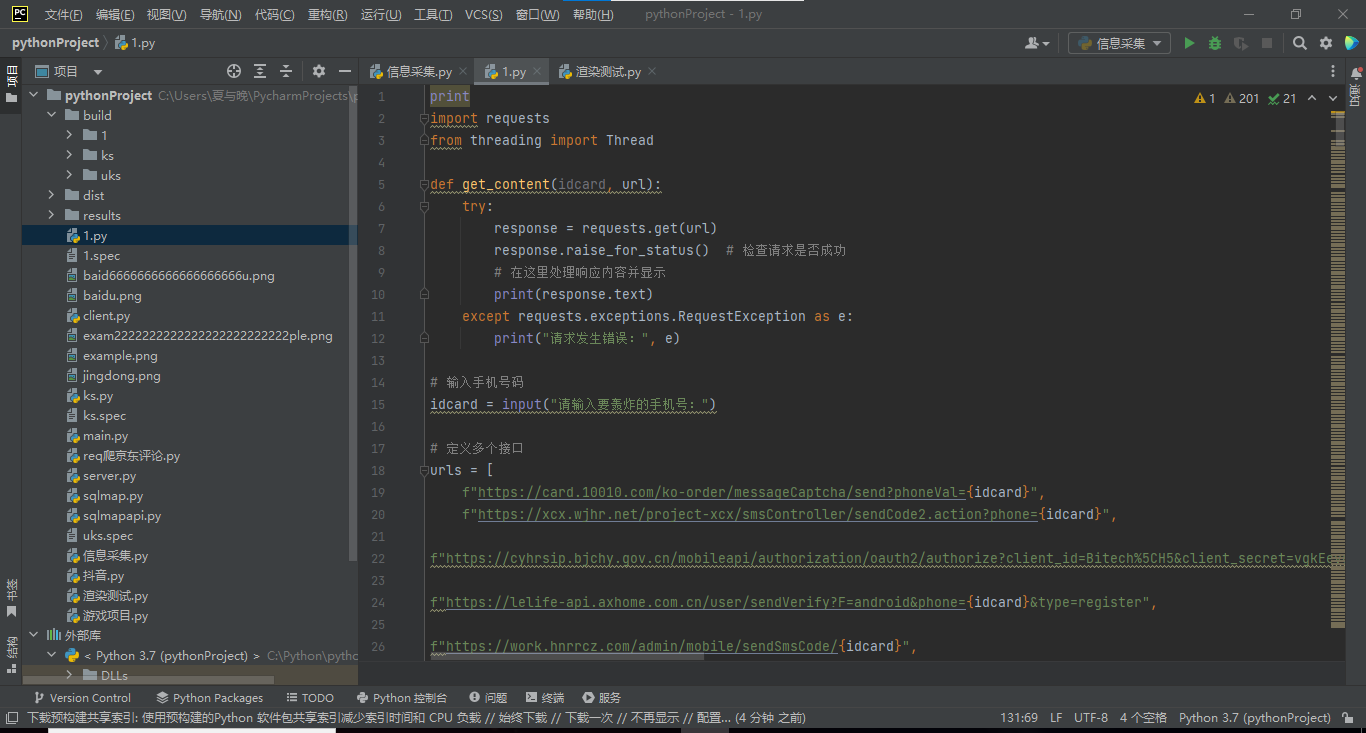Expand the ks folder
Image resolution: width=1366 pixels, height=733 pixels.
[69, 155]
